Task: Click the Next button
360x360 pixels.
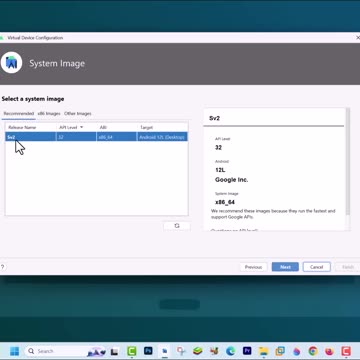Action: (x=285, y=267)
